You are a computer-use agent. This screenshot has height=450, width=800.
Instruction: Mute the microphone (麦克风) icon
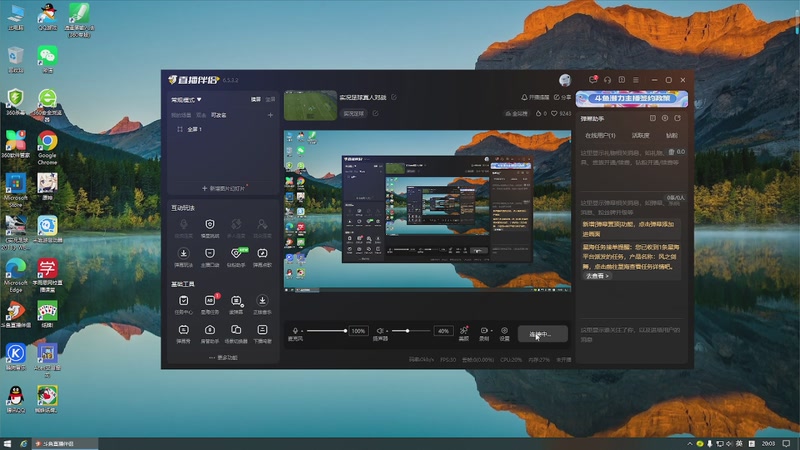(x=295, y=331)
